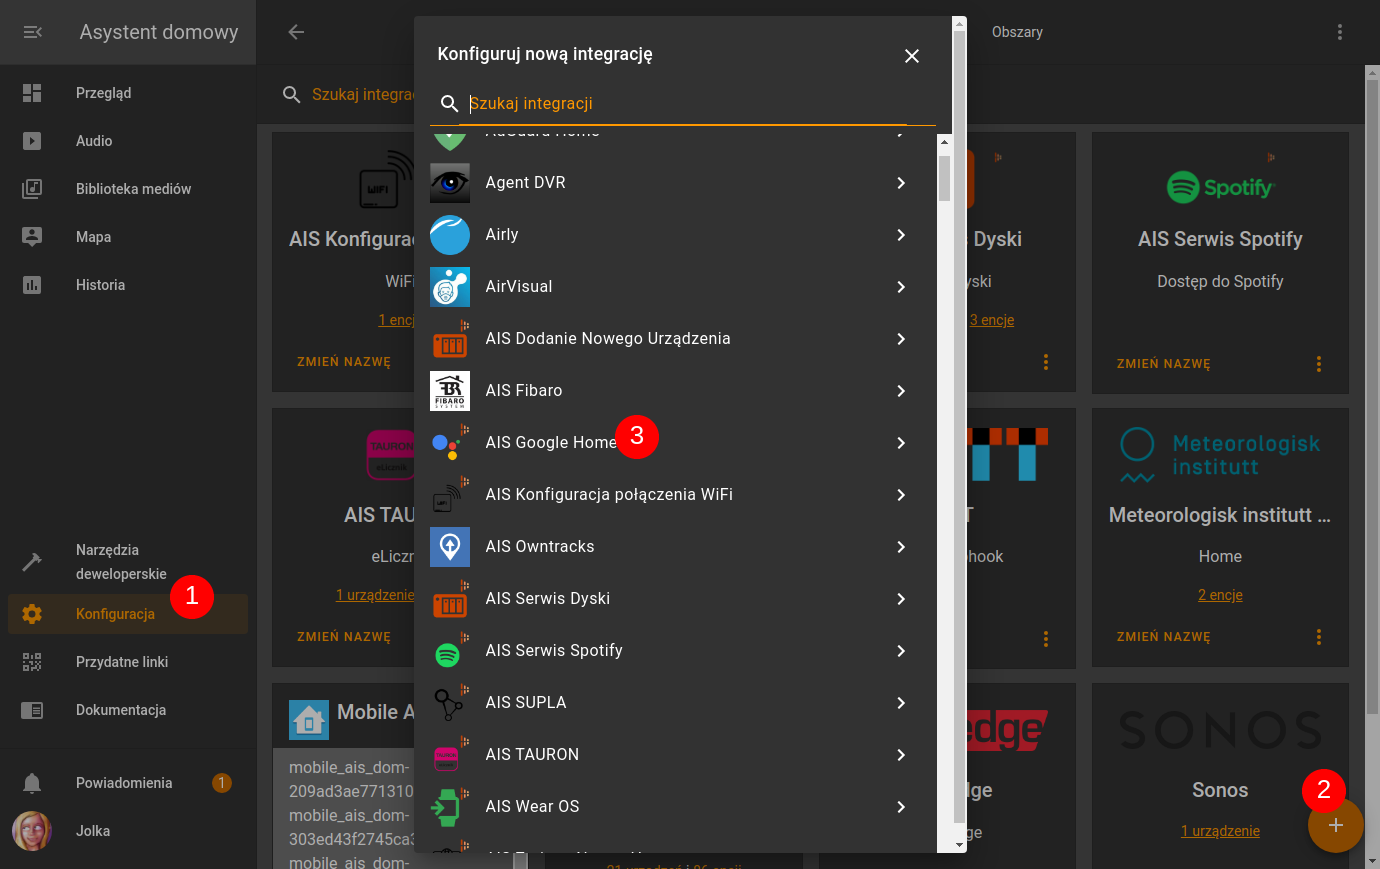Go back with the arrow icon
This screenshot has width=1380, height=869.
(x=296, y=32)
